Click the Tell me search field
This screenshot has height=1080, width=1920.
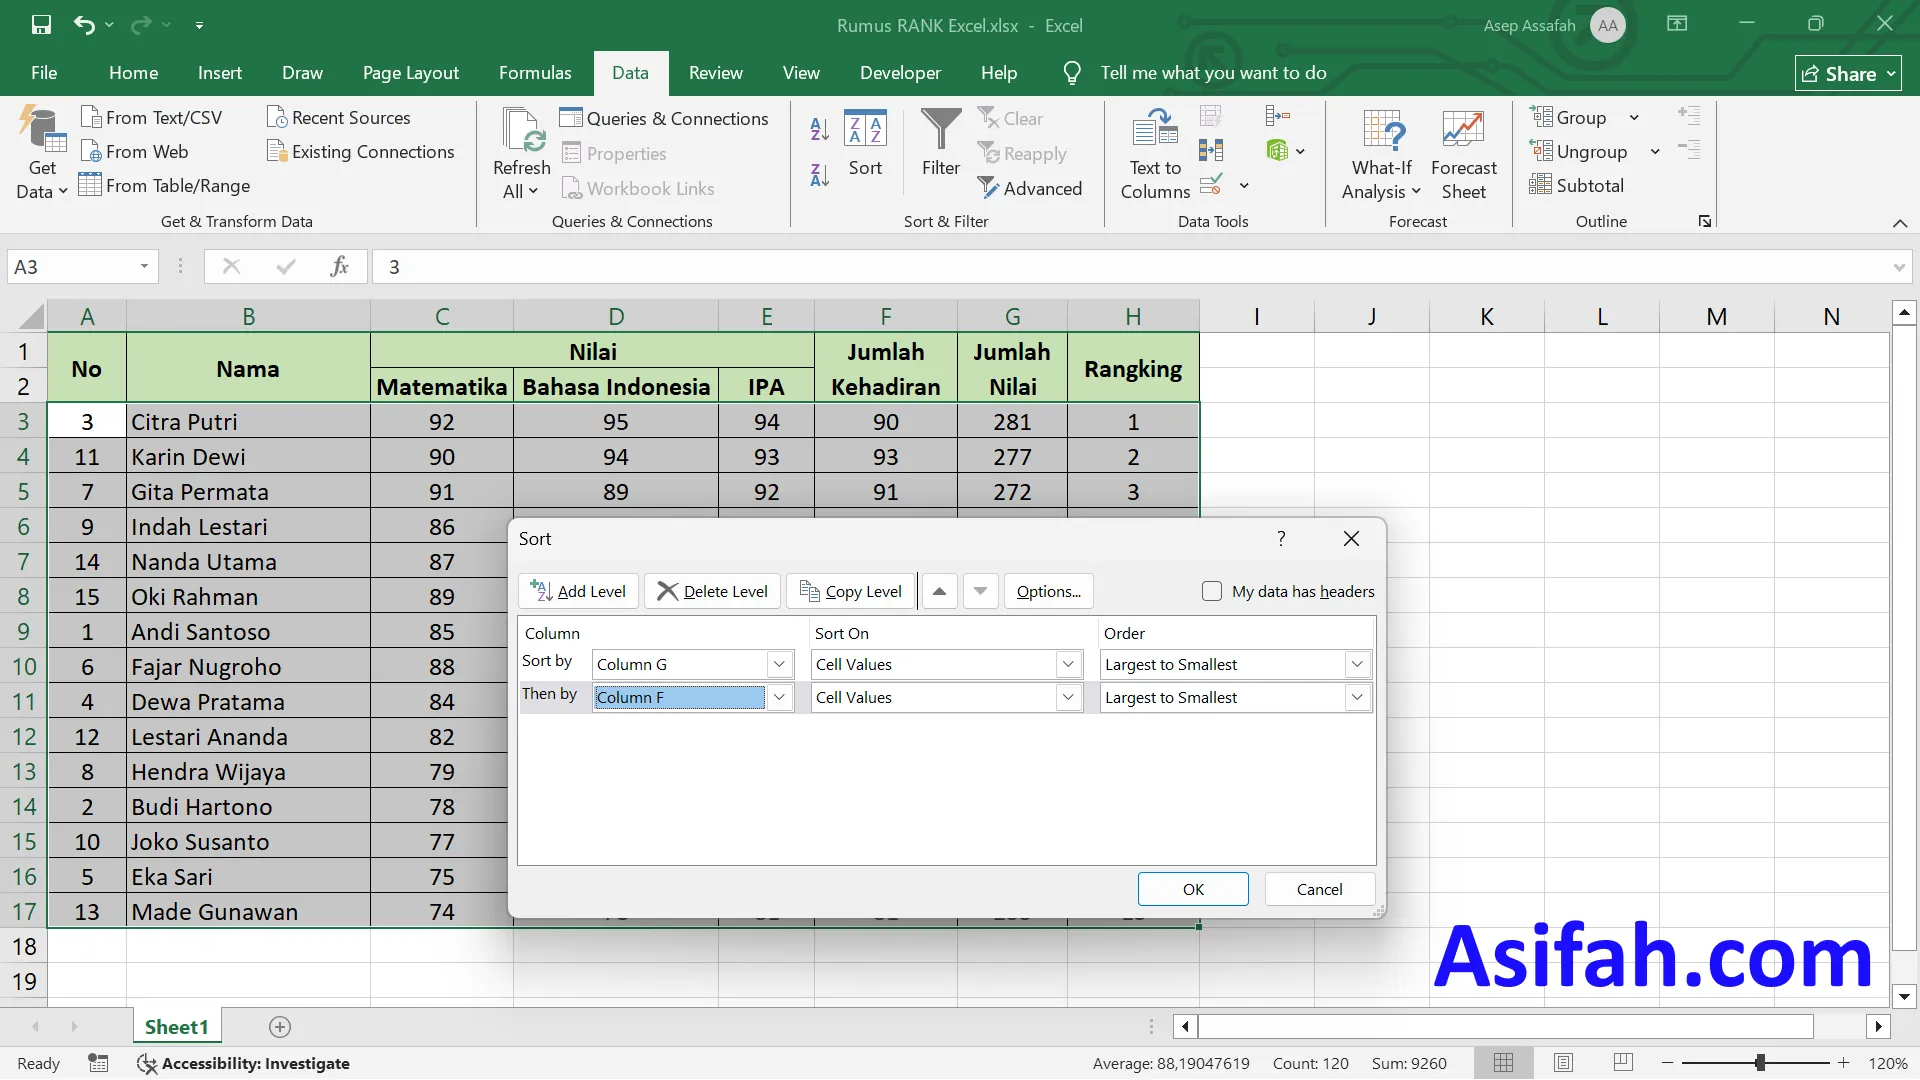(x=1213, y=73)
